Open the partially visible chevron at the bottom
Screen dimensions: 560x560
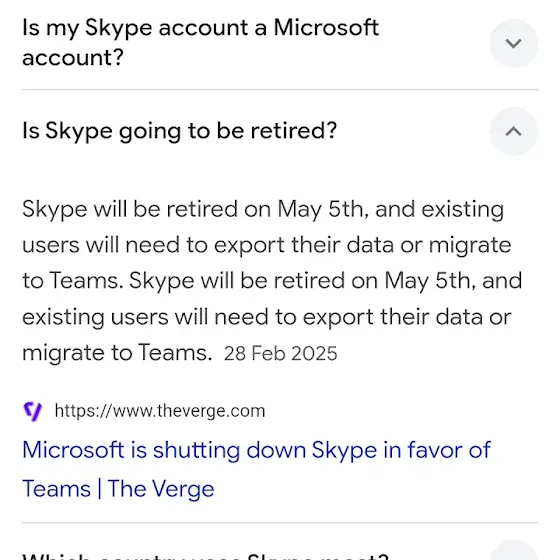point(514,552)
